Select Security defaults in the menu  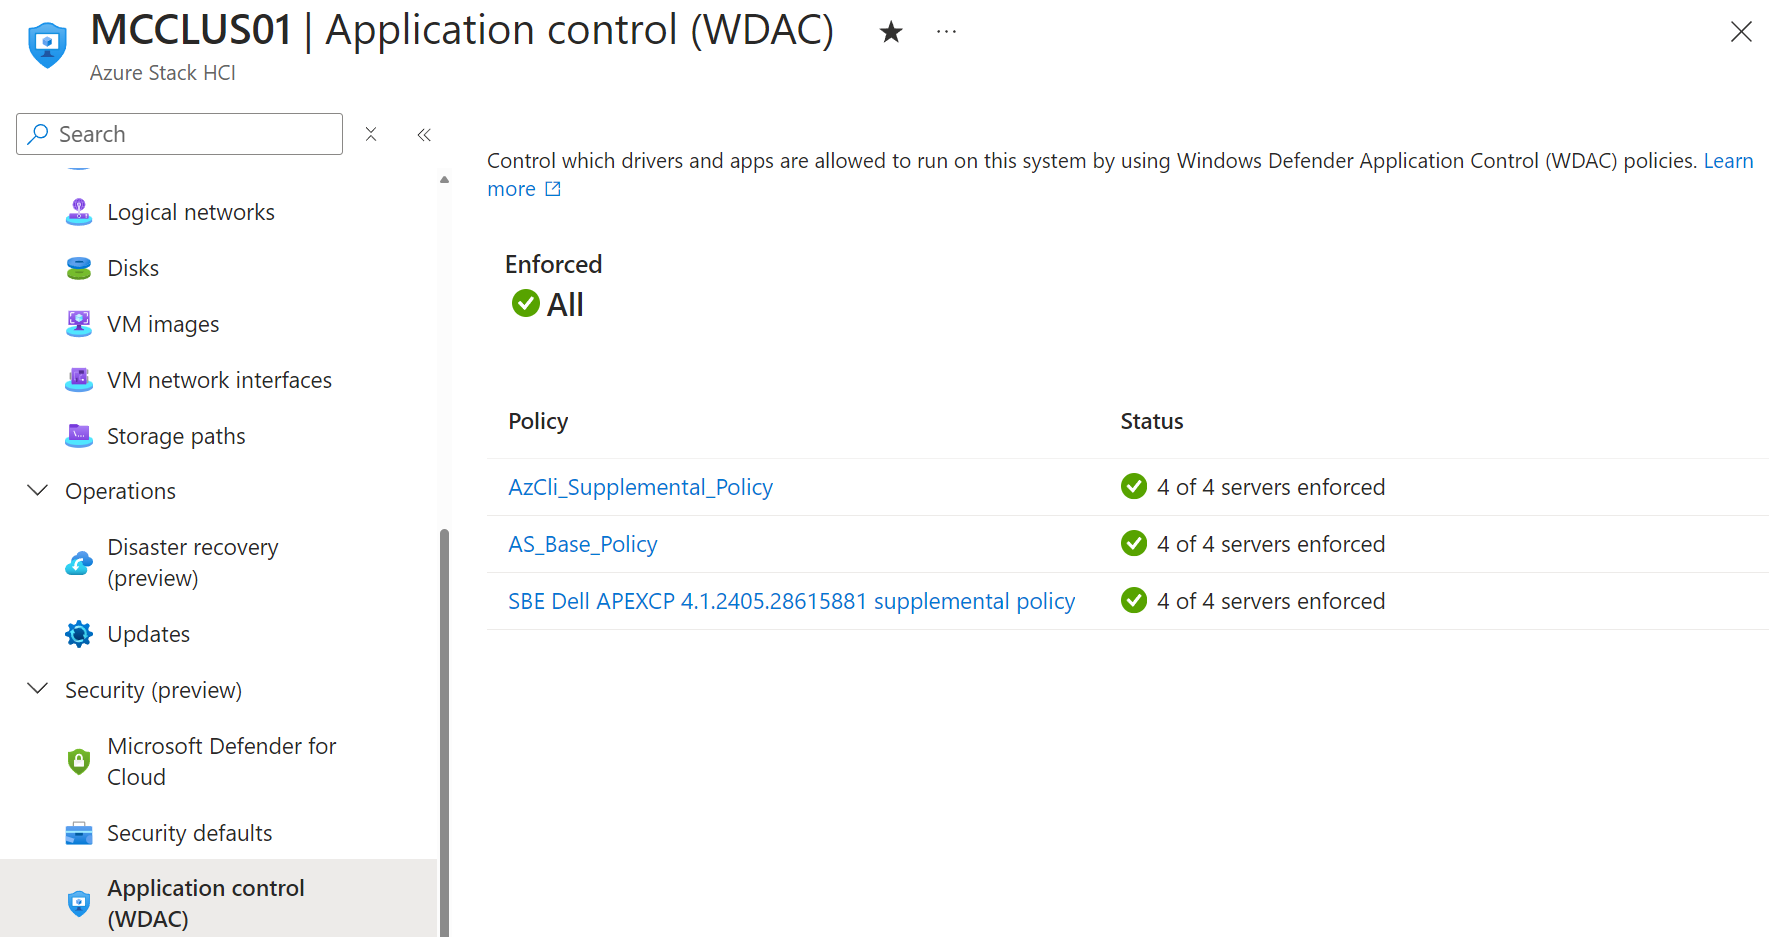(188, 832)
